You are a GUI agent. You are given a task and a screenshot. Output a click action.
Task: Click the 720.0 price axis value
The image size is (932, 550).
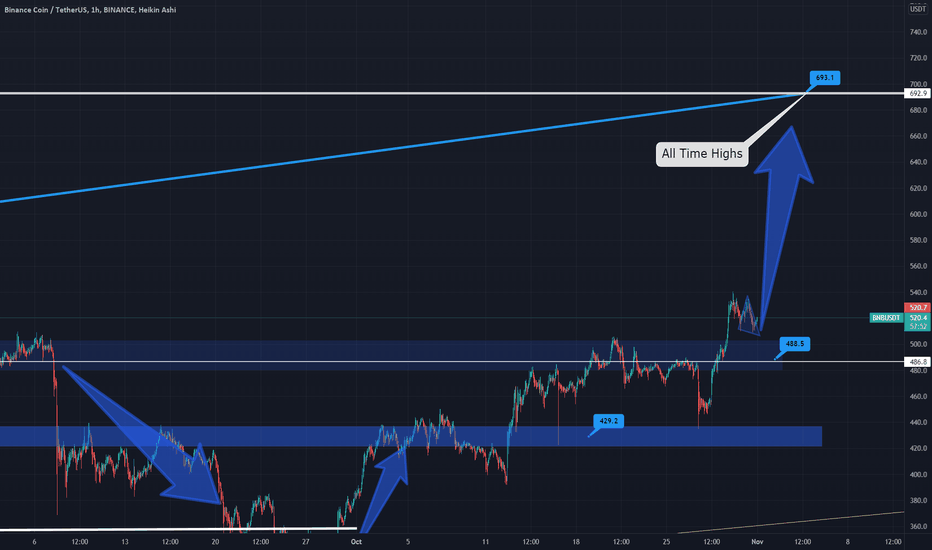tap(918, 58)
